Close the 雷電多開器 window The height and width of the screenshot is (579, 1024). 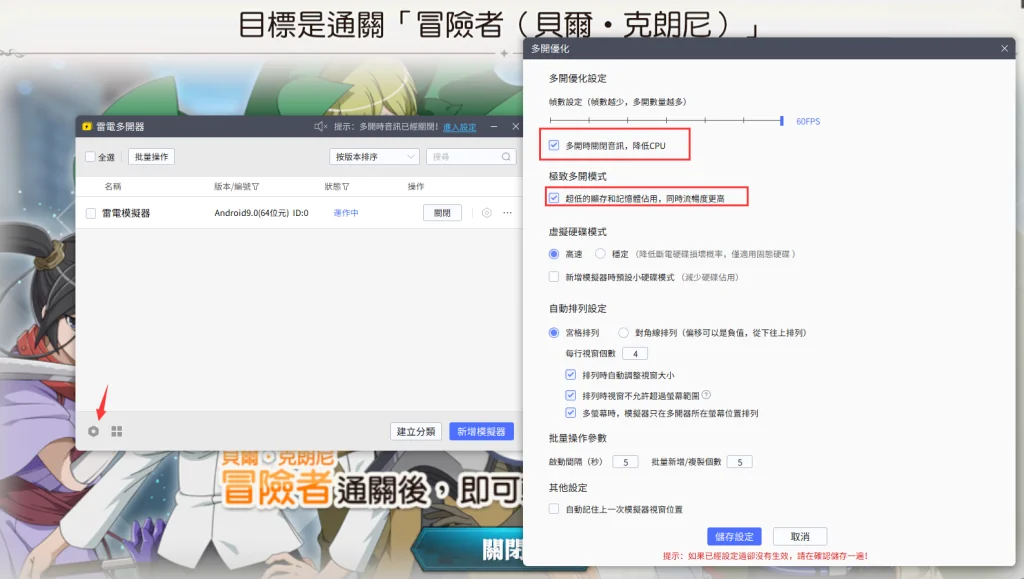pyautogui.click(x=515, y=127)
